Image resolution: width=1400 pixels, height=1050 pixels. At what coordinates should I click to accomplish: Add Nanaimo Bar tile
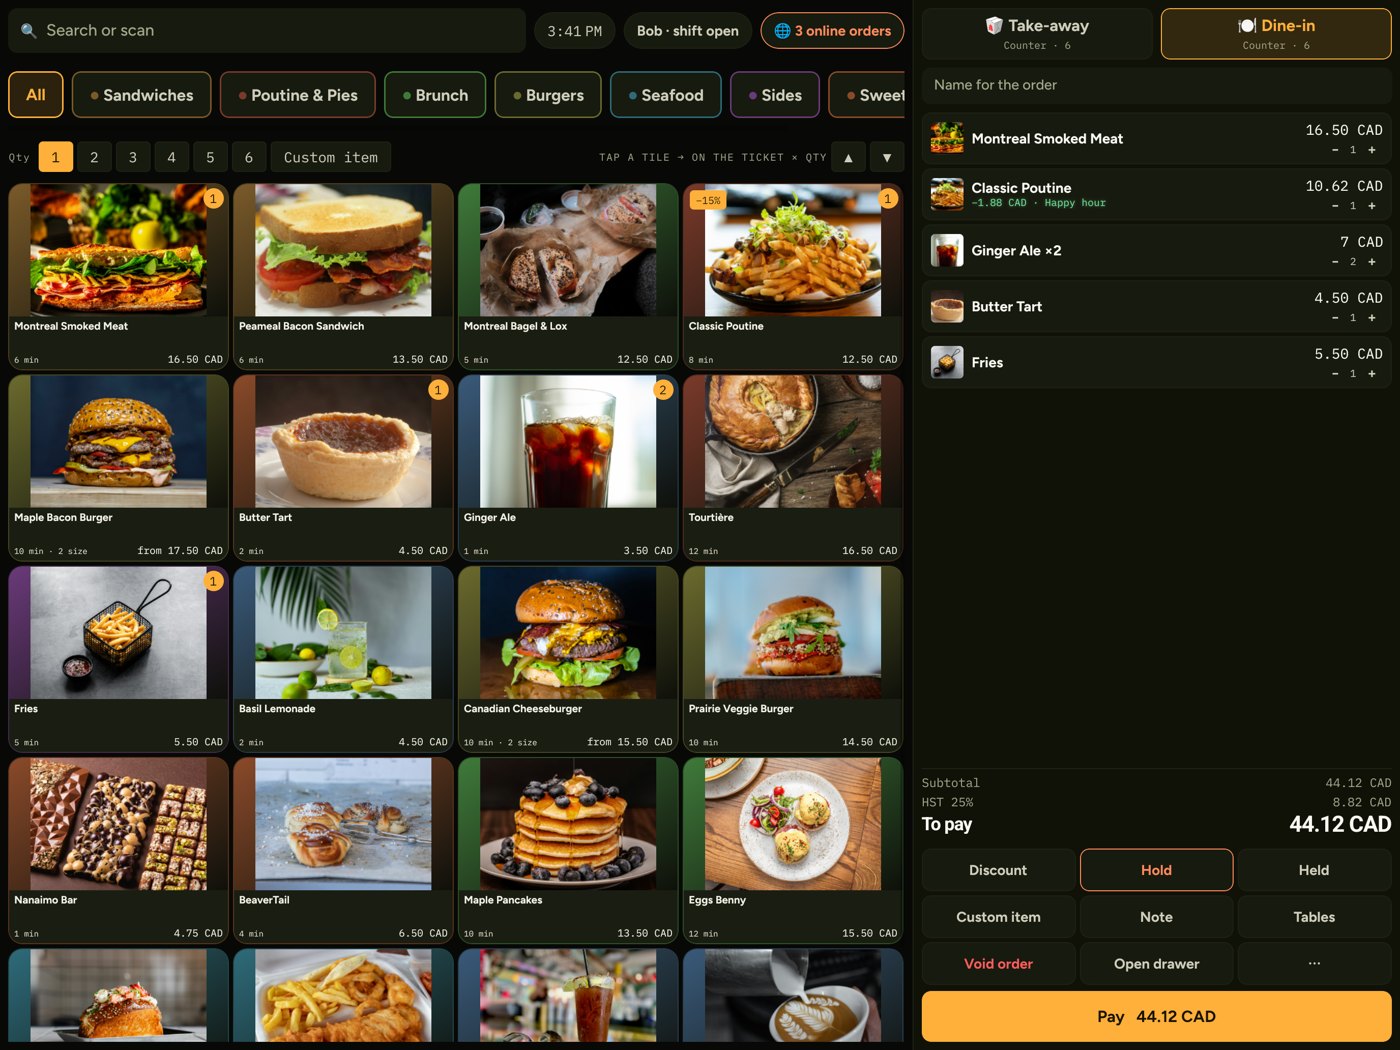(119, 851)
